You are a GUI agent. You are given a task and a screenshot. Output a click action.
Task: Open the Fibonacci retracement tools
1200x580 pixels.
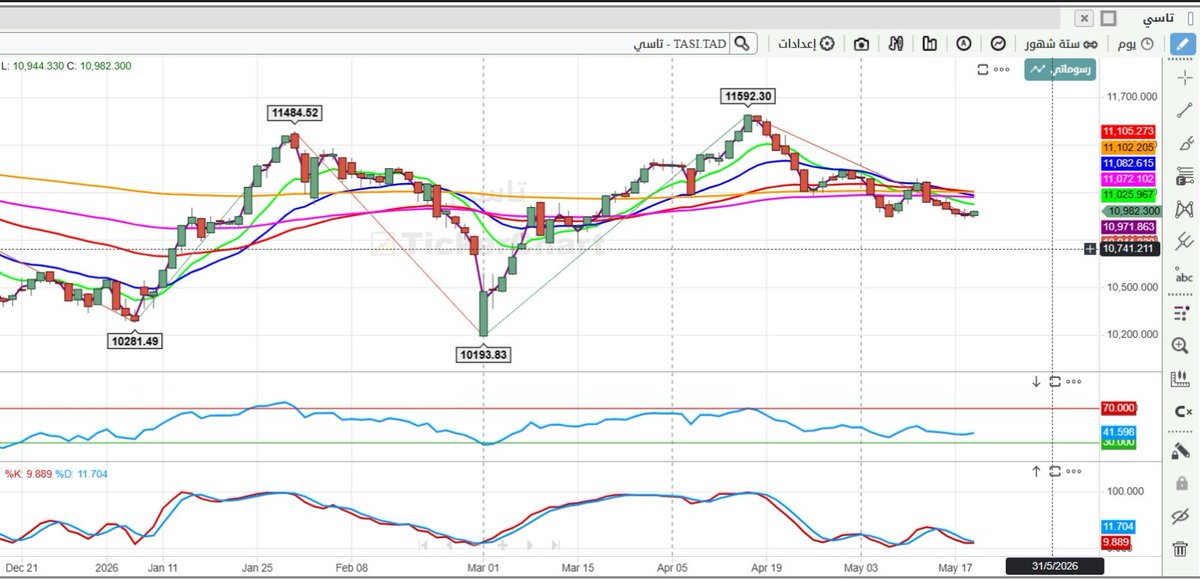(x=1185, y=176)
